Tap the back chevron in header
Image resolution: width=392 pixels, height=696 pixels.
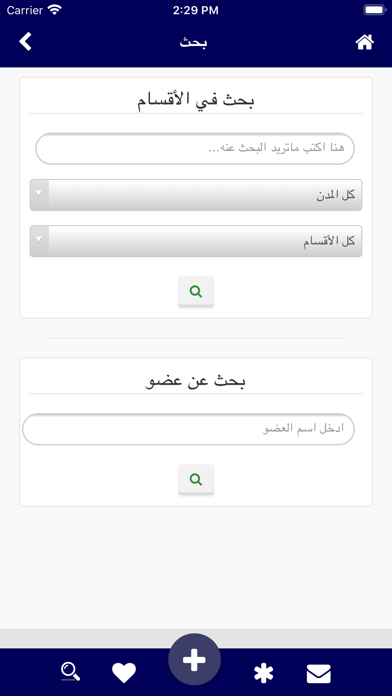click(x=26, y=42)
